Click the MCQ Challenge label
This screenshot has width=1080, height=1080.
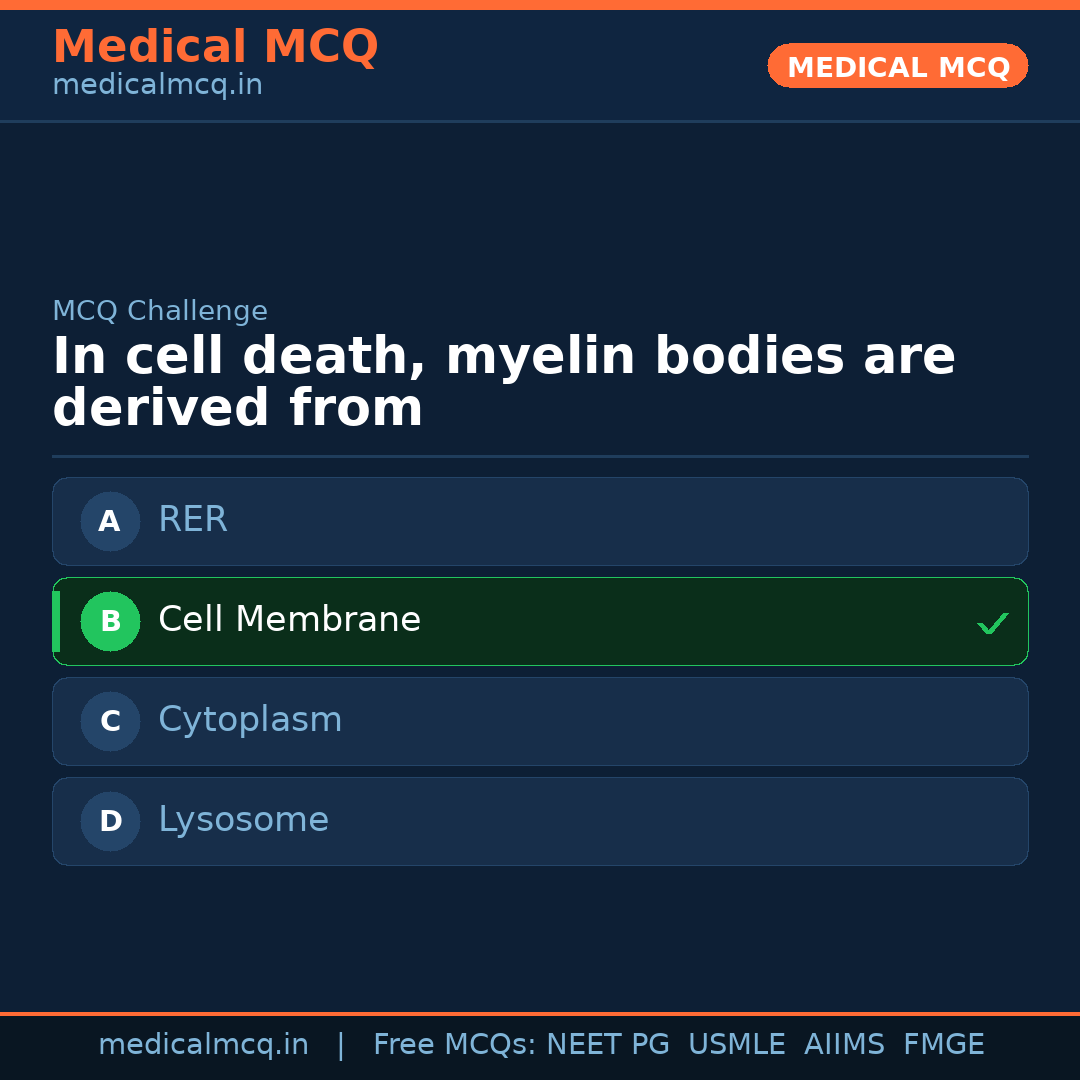(x=160, y=311)
